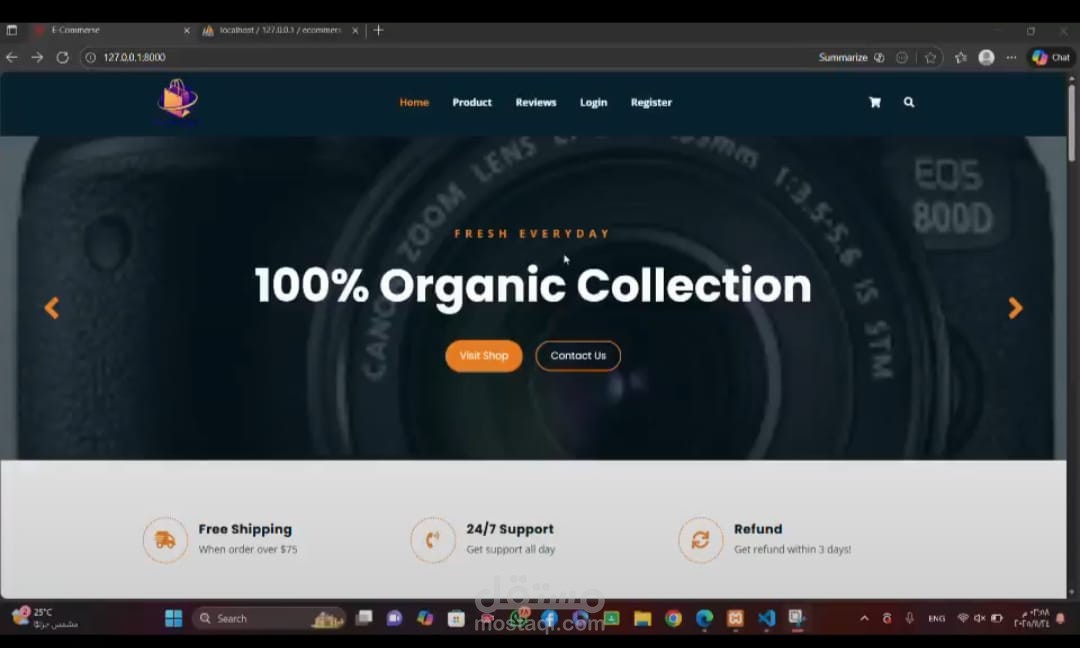Open browser Settings and more ellipsis
Viewport: 1080px width, 648px height.
pyautogui.click(x=1011, y=57)
